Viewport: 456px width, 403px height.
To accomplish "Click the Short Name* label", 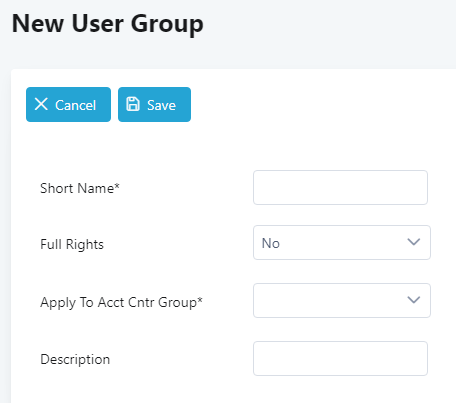I will 80,188.
